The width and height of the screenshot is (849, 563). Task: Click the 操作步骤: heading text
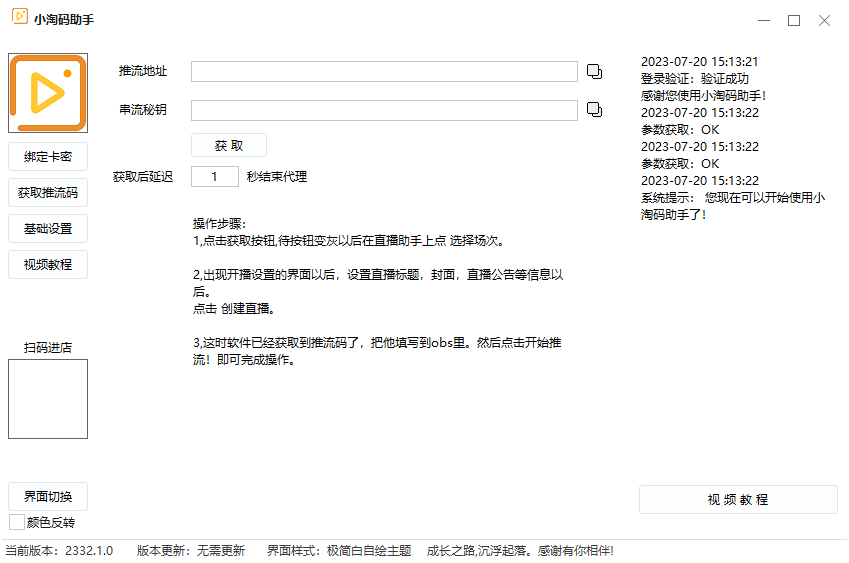coord(219,224)
